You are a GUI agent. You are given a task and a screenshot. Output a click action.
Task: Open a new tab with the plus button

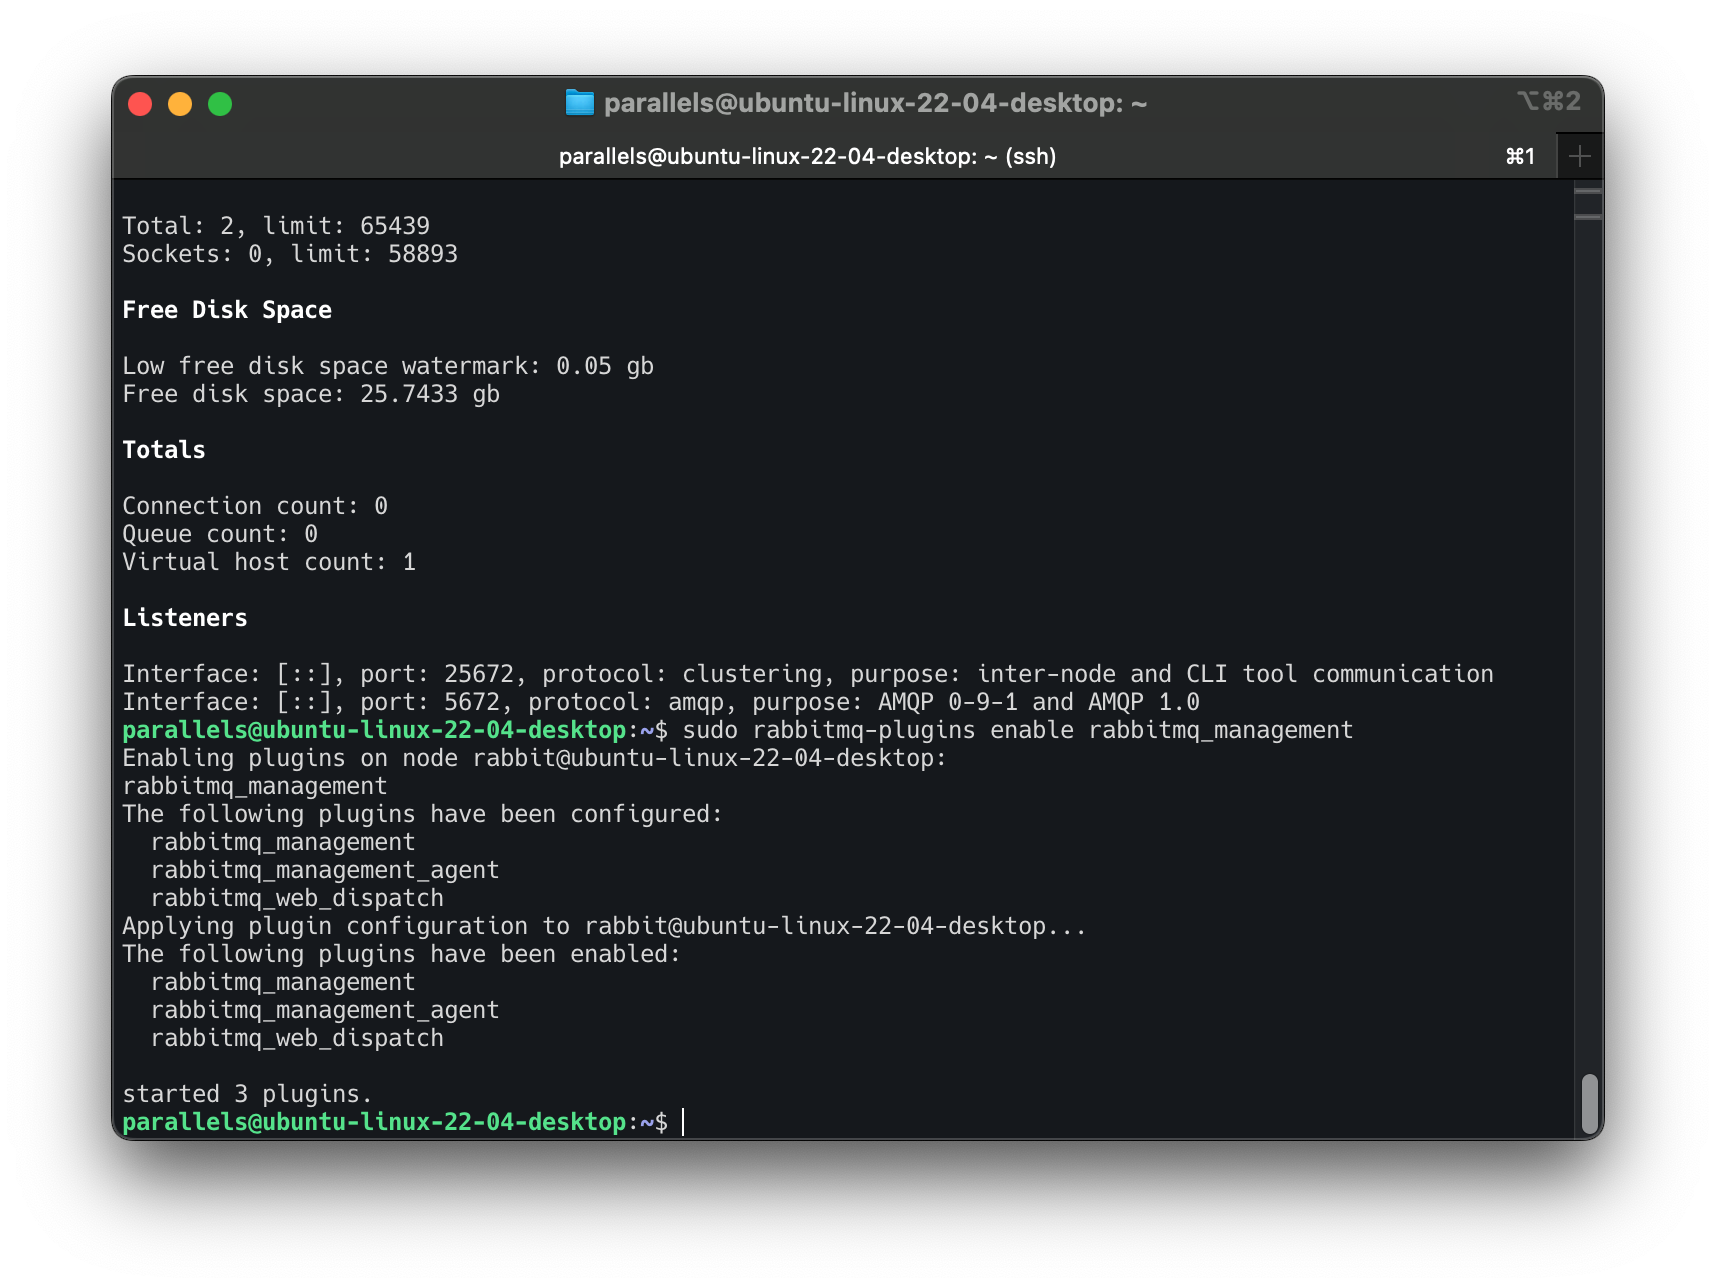(x=1579, y=156)
